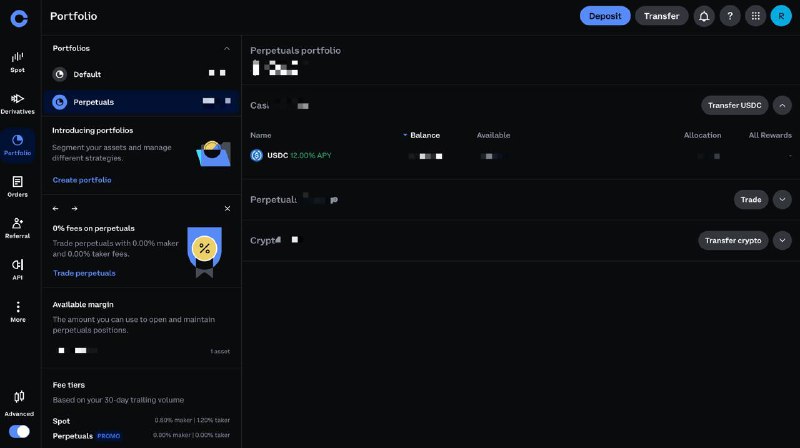Click the Deposit button
800x448 pixels.
[605, 16]
